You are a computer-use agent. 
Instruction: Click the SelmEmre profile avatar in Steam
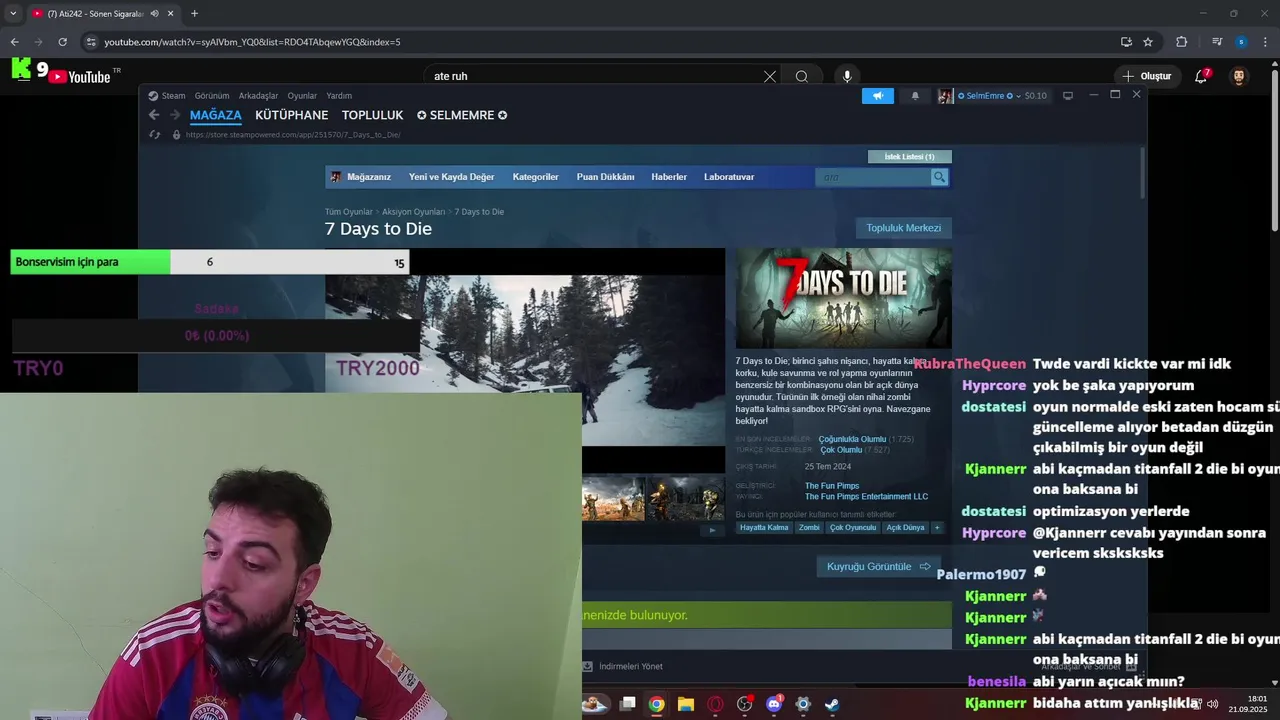tap(945, 96)
